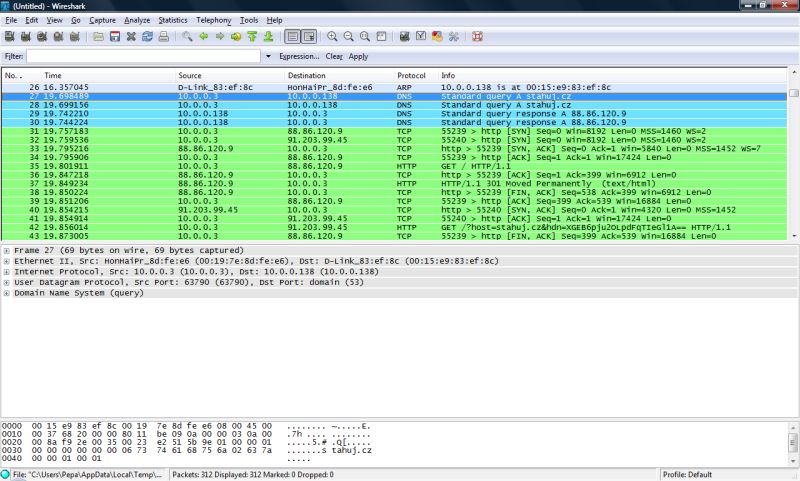800x481 pixels.
Task: Open the View menu
Action: coord(55,20)
